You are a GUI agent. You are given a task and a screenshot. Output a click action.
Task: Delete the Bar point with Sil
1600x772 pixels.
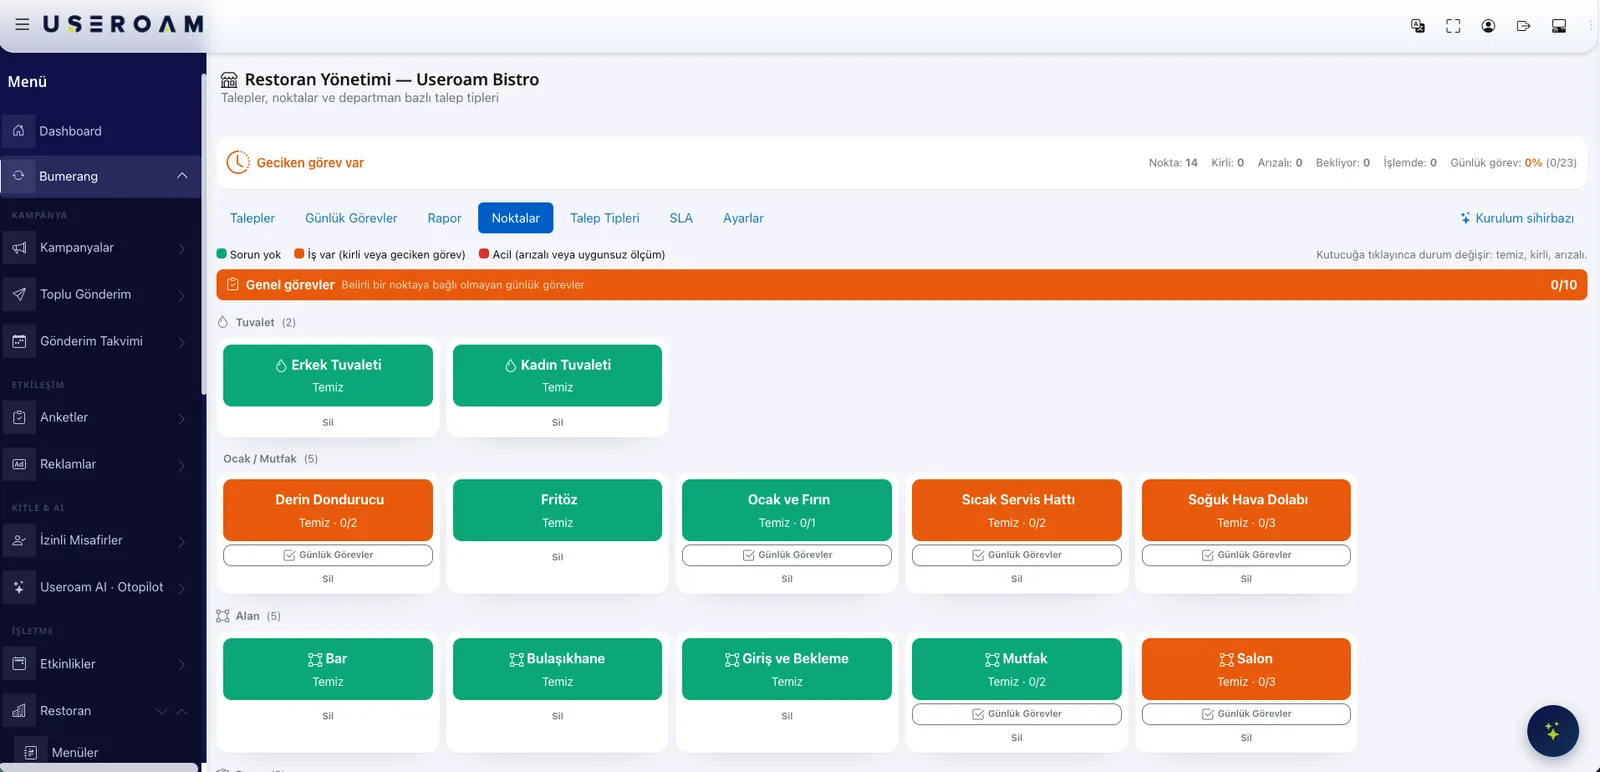point(328,716)
